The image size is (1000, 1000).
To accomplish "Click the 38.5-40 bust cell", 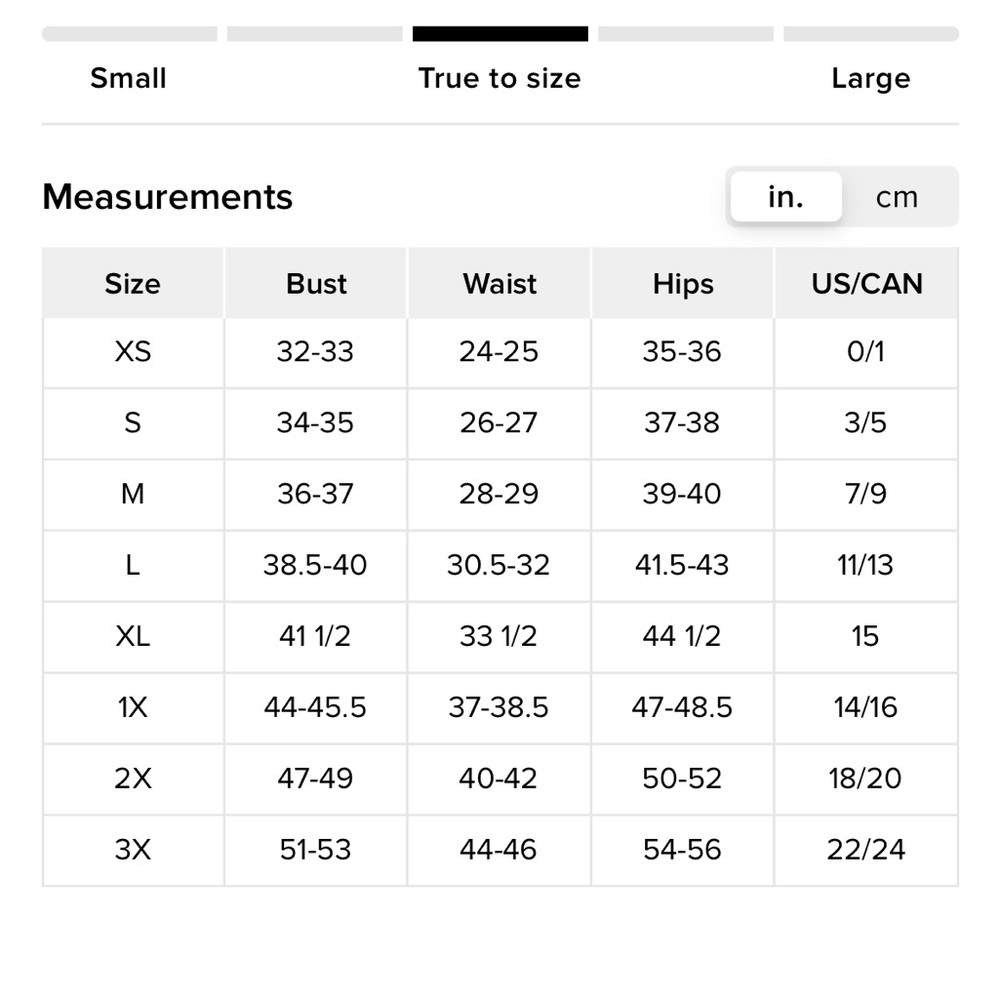I will [x=316, y=565].
